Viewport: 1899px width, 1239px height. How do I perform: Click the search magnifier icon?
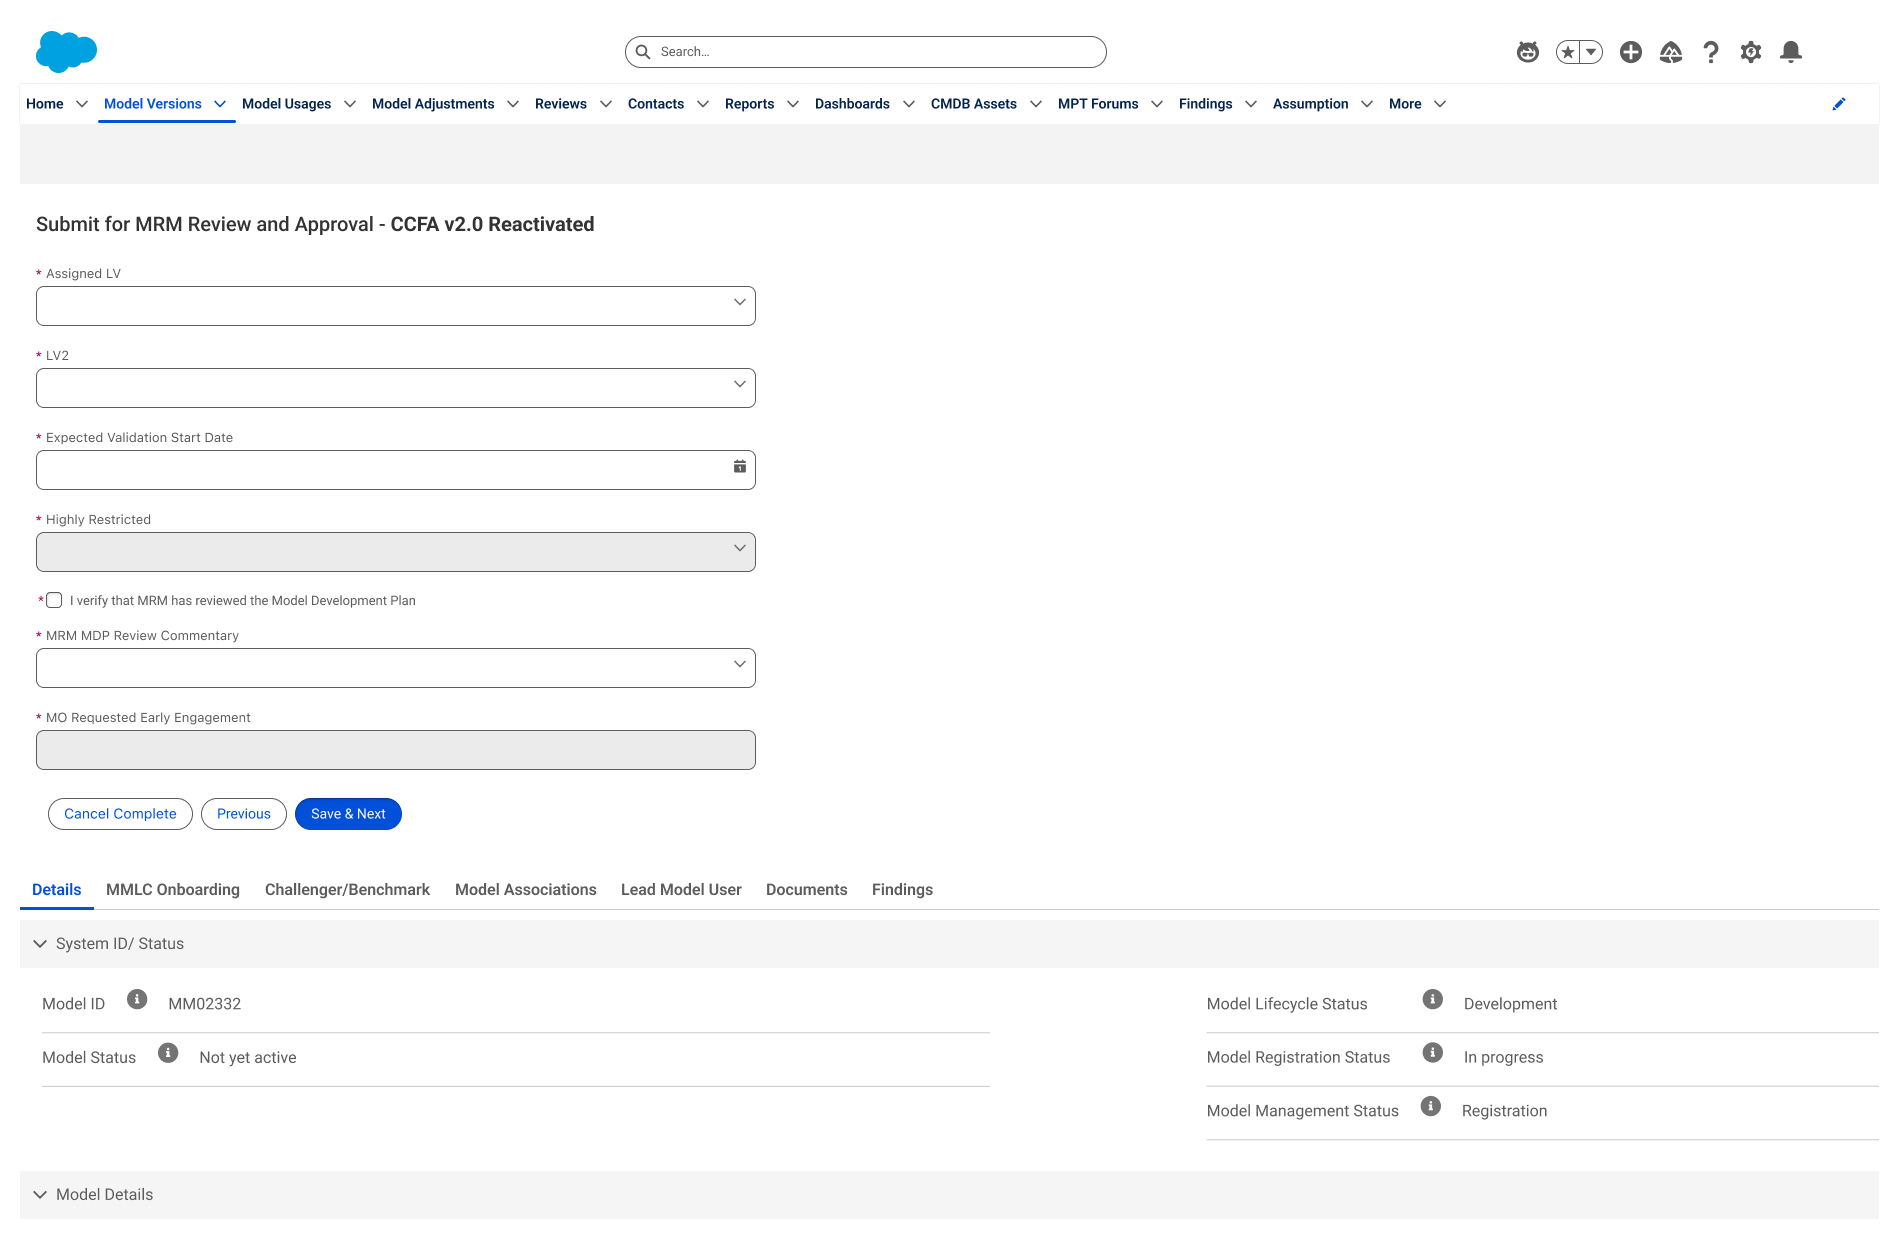pyautogui.click(x=643, y=52)
